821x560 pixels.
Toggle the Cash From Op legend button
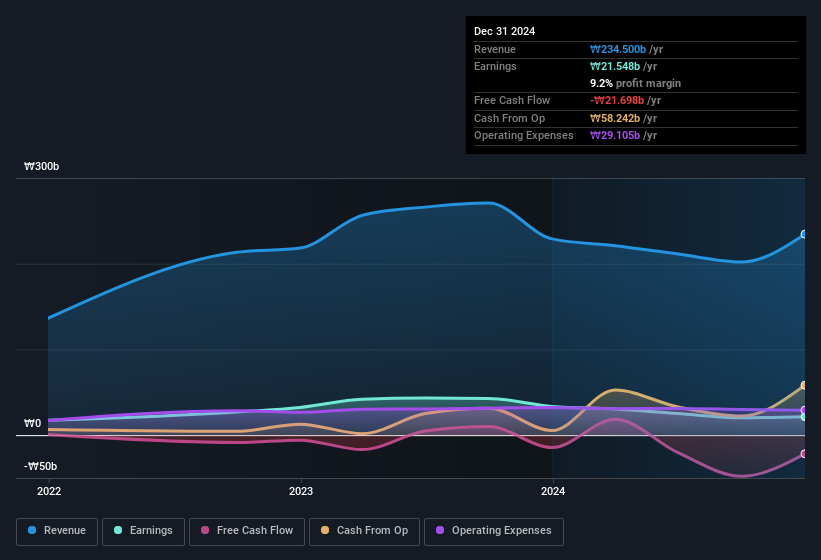pos(364,531)
